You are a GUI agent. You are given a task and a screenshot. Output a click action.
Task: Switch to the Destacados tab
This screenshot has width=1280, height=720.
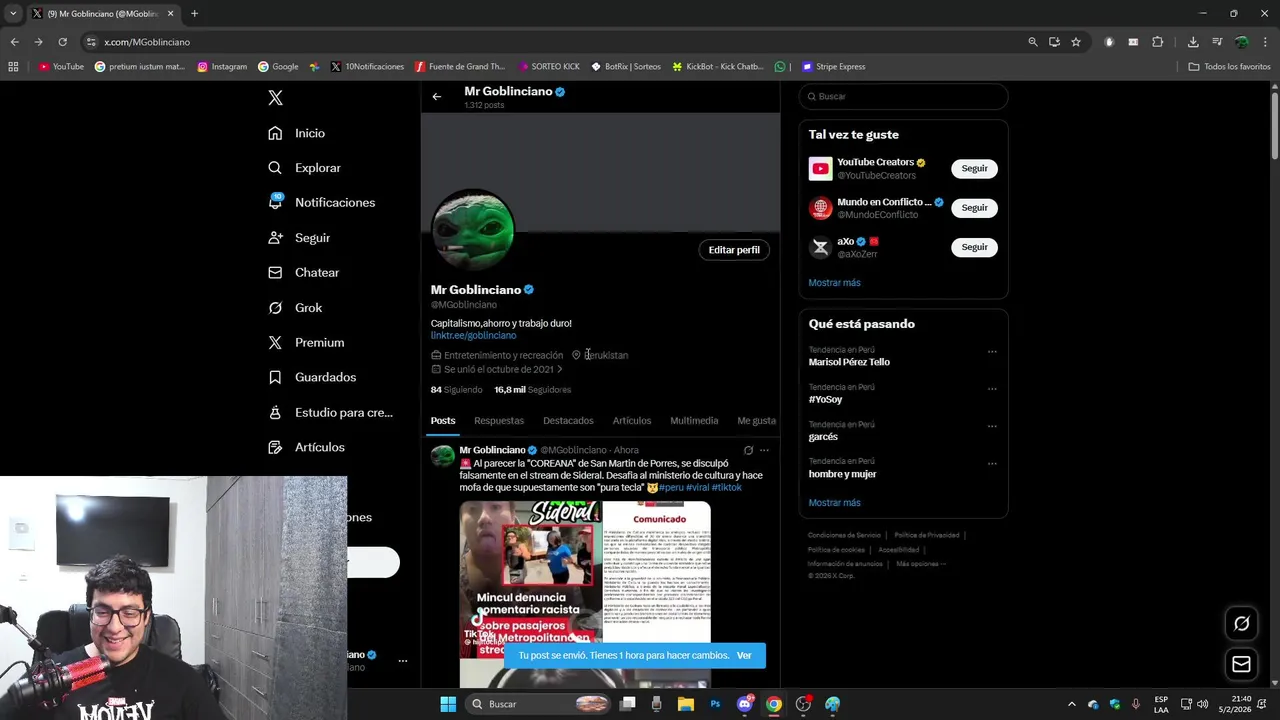568,421
